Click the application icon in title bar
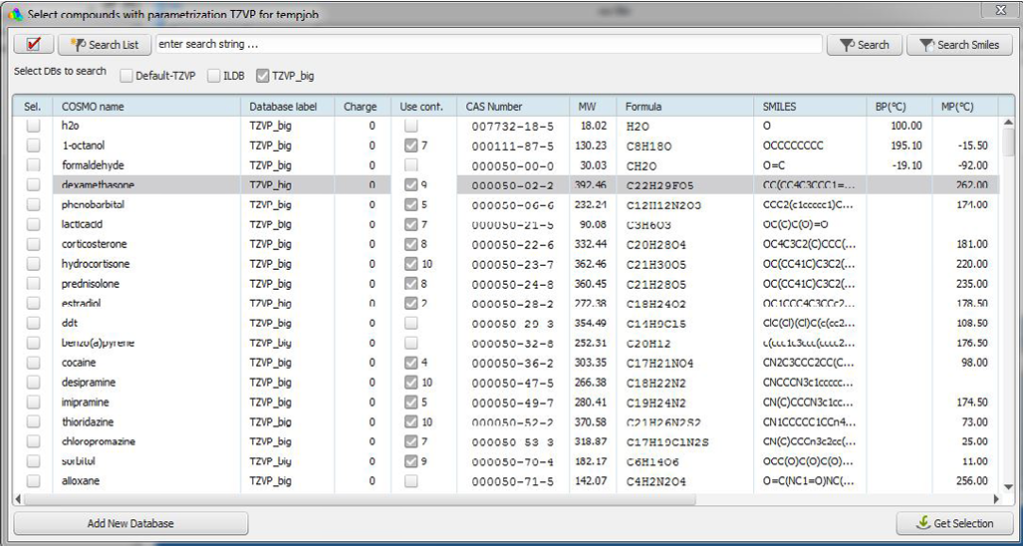Viewport: 1023px width, 546px height. pyautogui.click(x=13, y=12)
